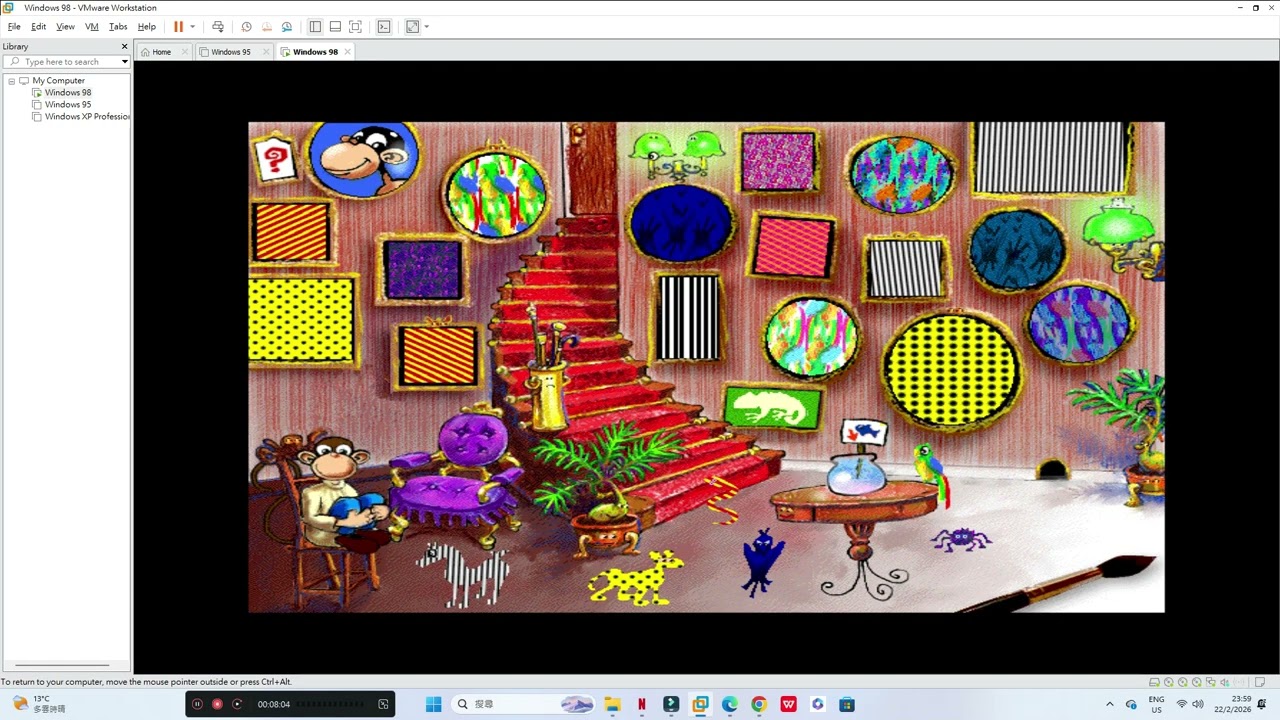Toggle the library sidebar view
1280x720 pixels.
pos(315,27)
